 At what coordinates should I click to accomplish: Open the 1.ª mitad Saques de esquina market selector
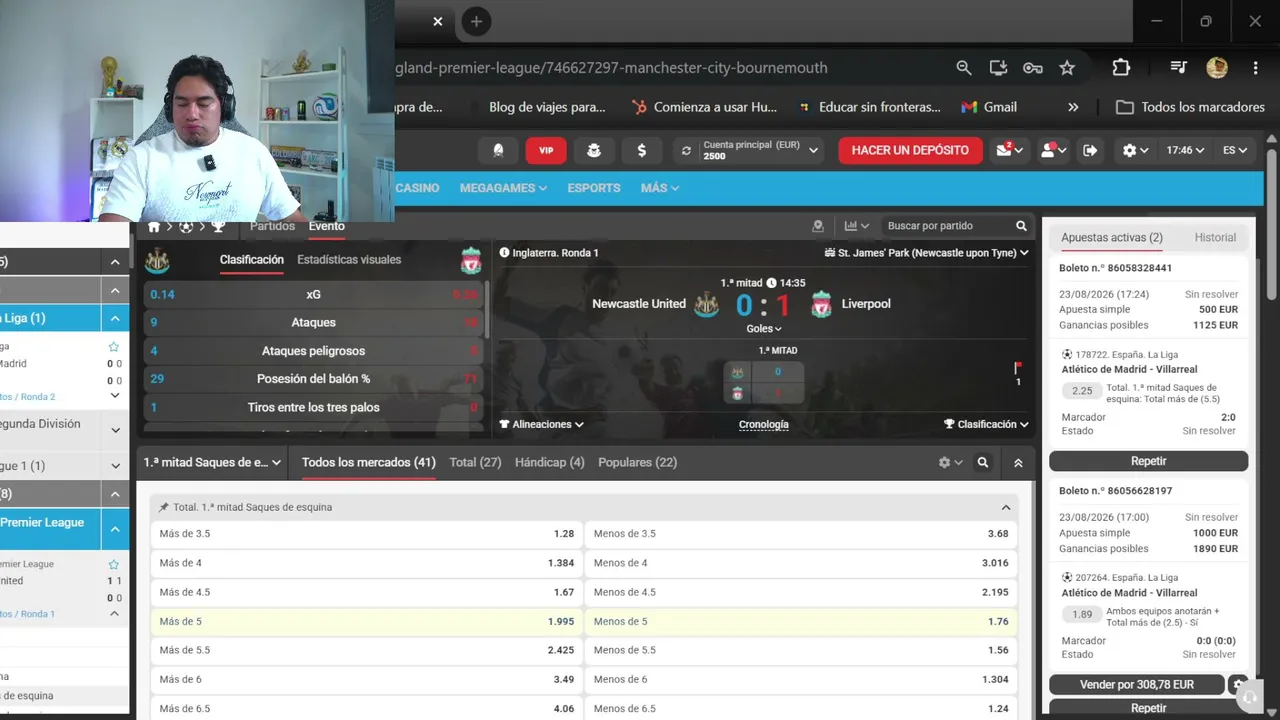(x=212, y=463)
